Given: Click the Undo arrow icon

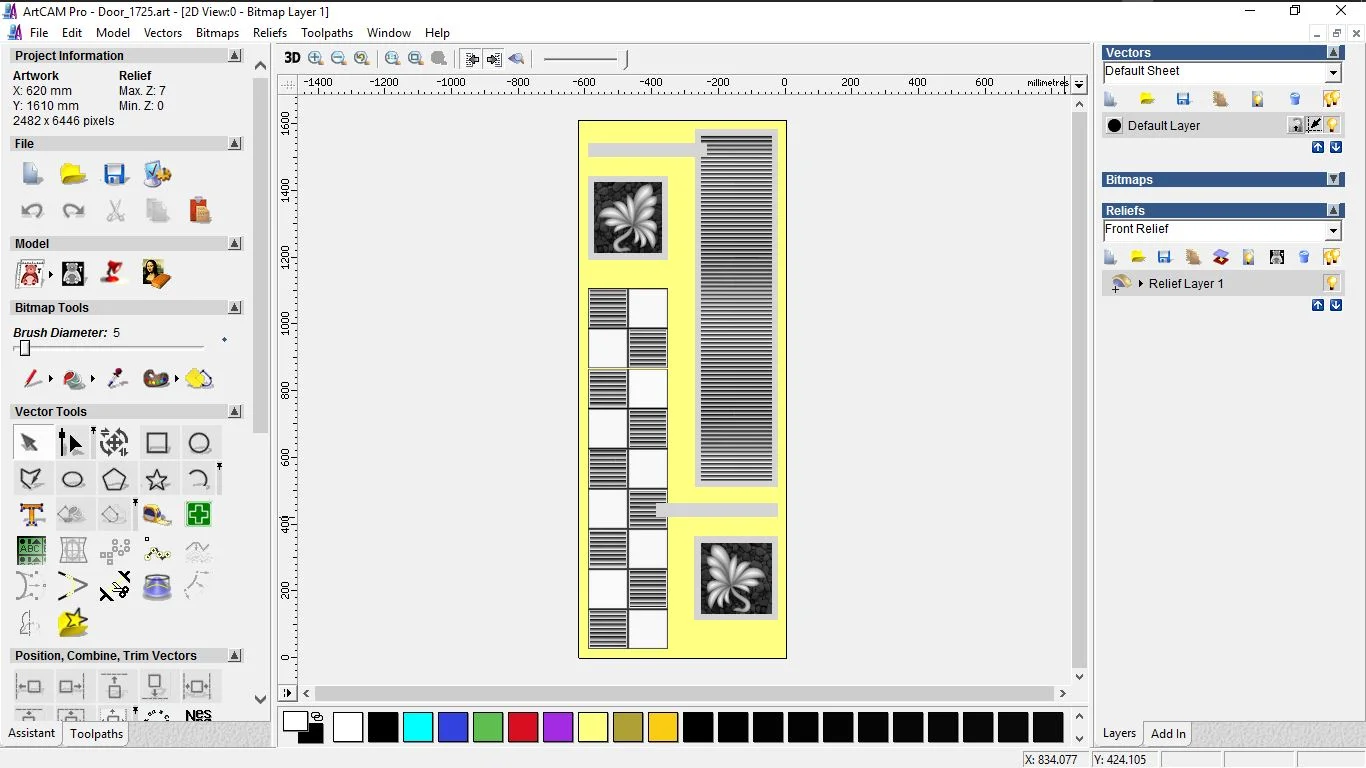Looking at the screenshot, I should pyautogui.click(x=32, y=211).
